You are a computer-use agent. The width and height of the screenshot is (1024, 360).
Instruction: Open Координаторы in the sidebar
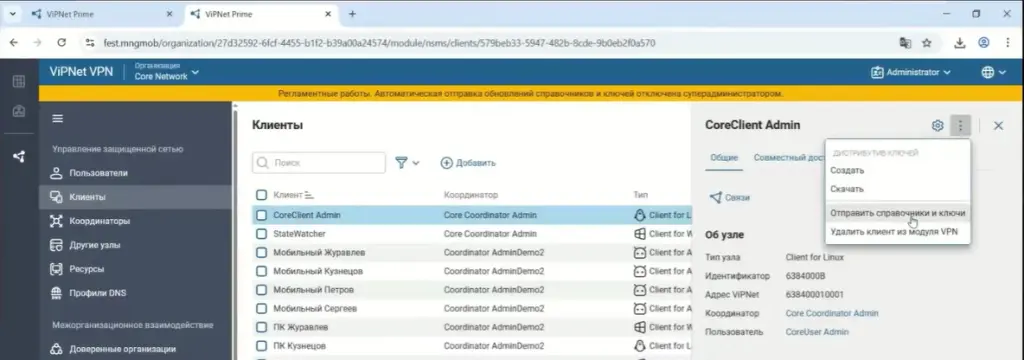(135, 221)
